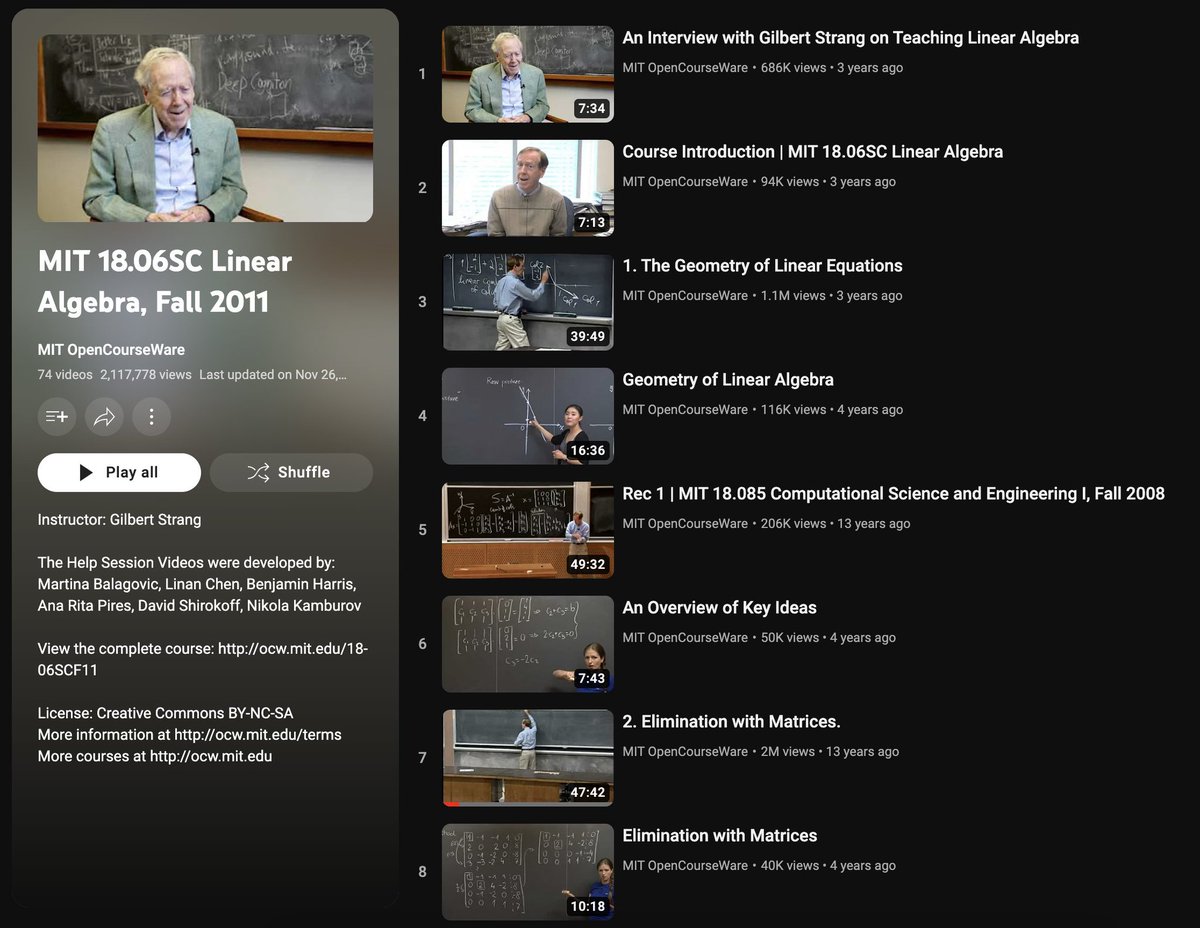Image resolution: width=1200 pixels, height=928 pixels.
Task: Click 'Instructor: Gilbert Strang' description text
Action: click(119, 520)
